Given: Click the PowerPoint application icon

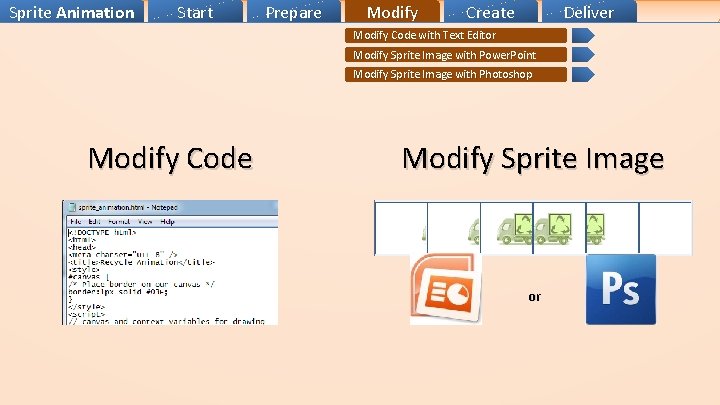Looking at the screenshot, I should coord(446,289).
